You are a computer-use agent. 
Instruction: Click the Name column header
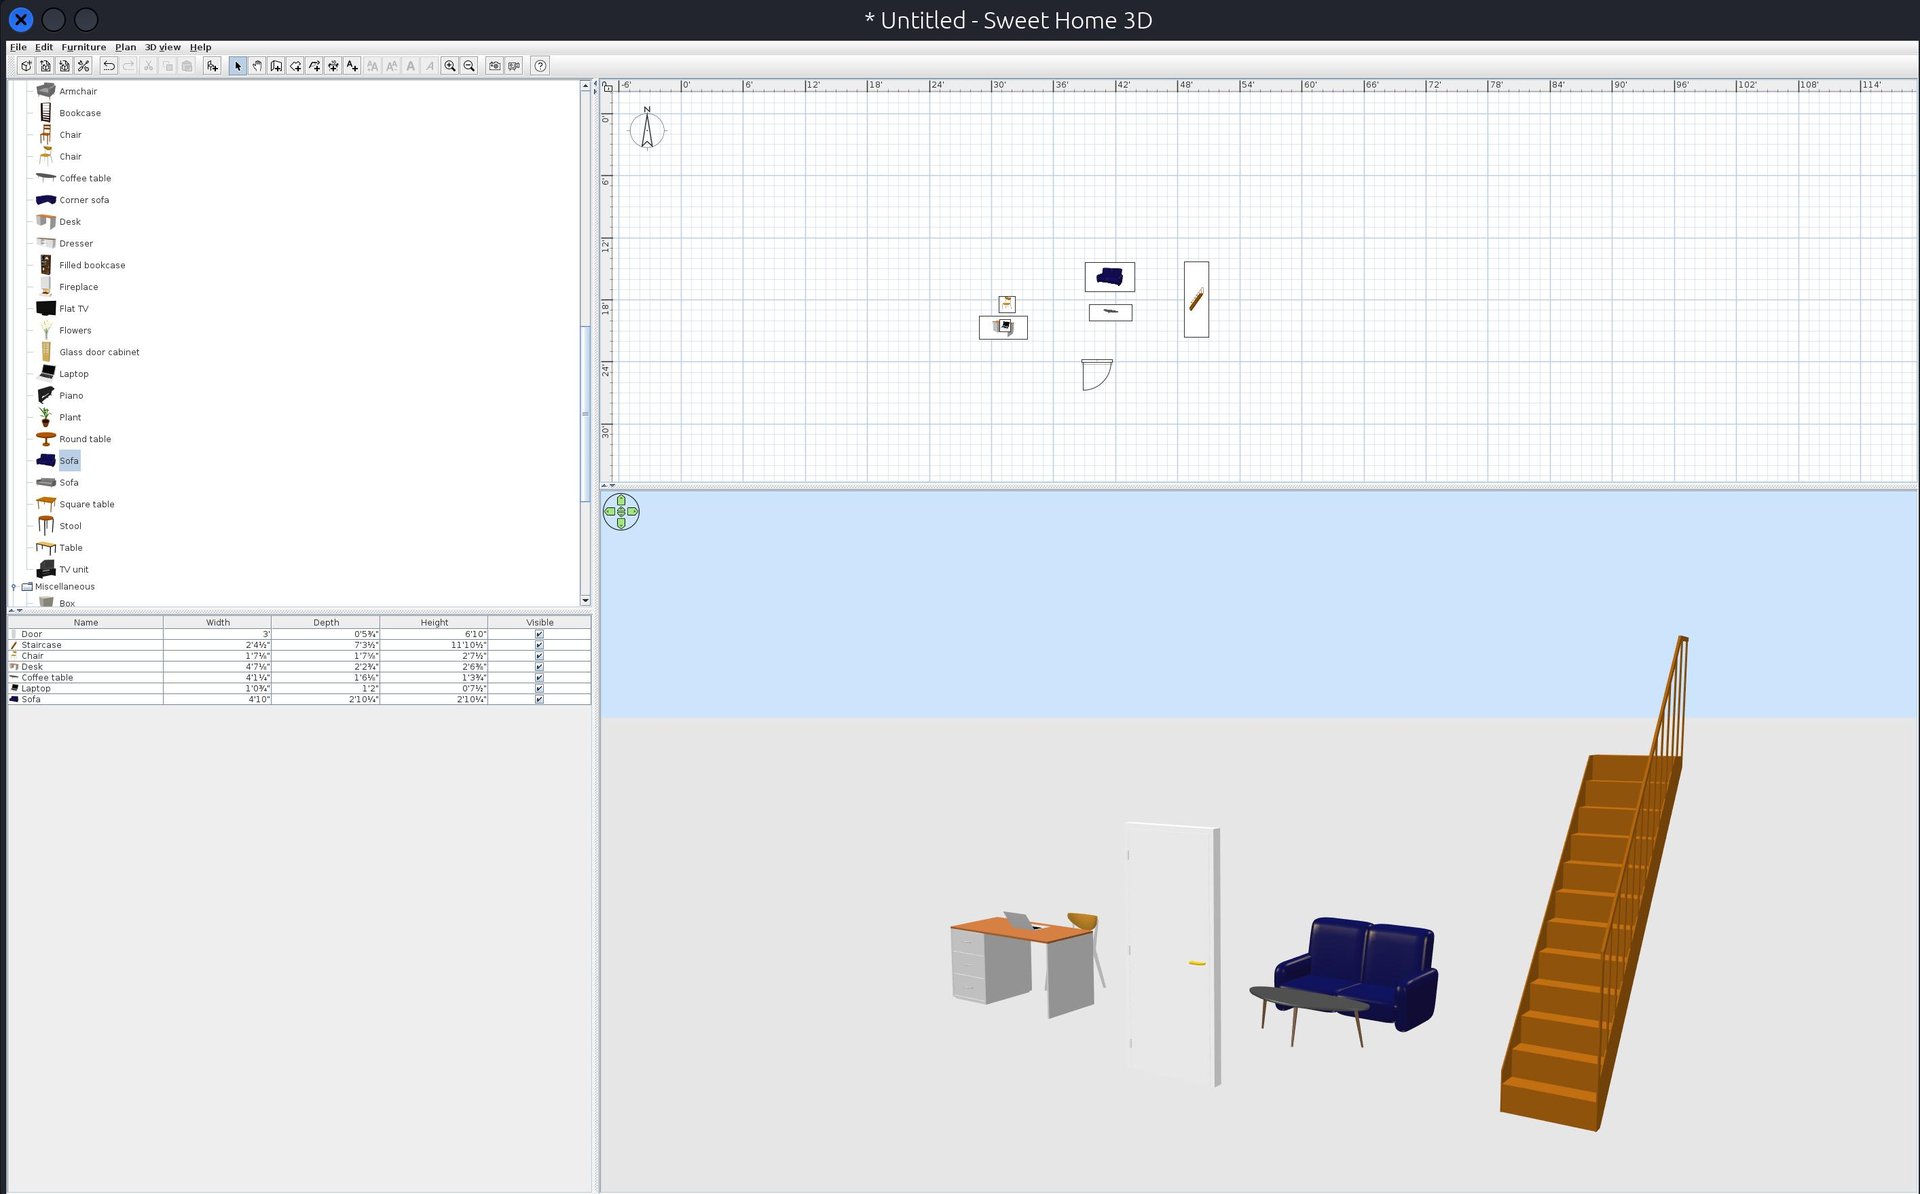pos(86,622)
